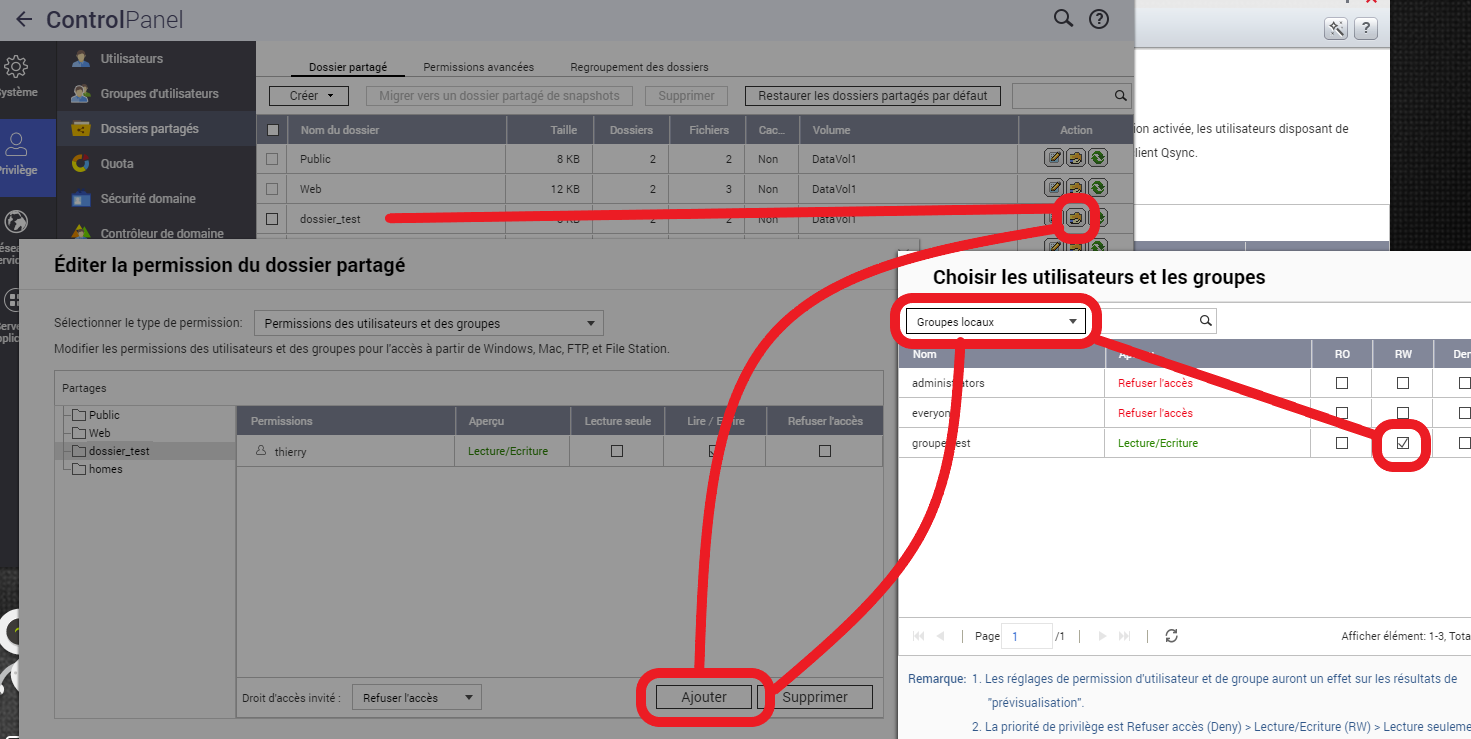Open permissions icon for dossier_test row
This screenshot has width=1471, height=739.
[1076, 218]
